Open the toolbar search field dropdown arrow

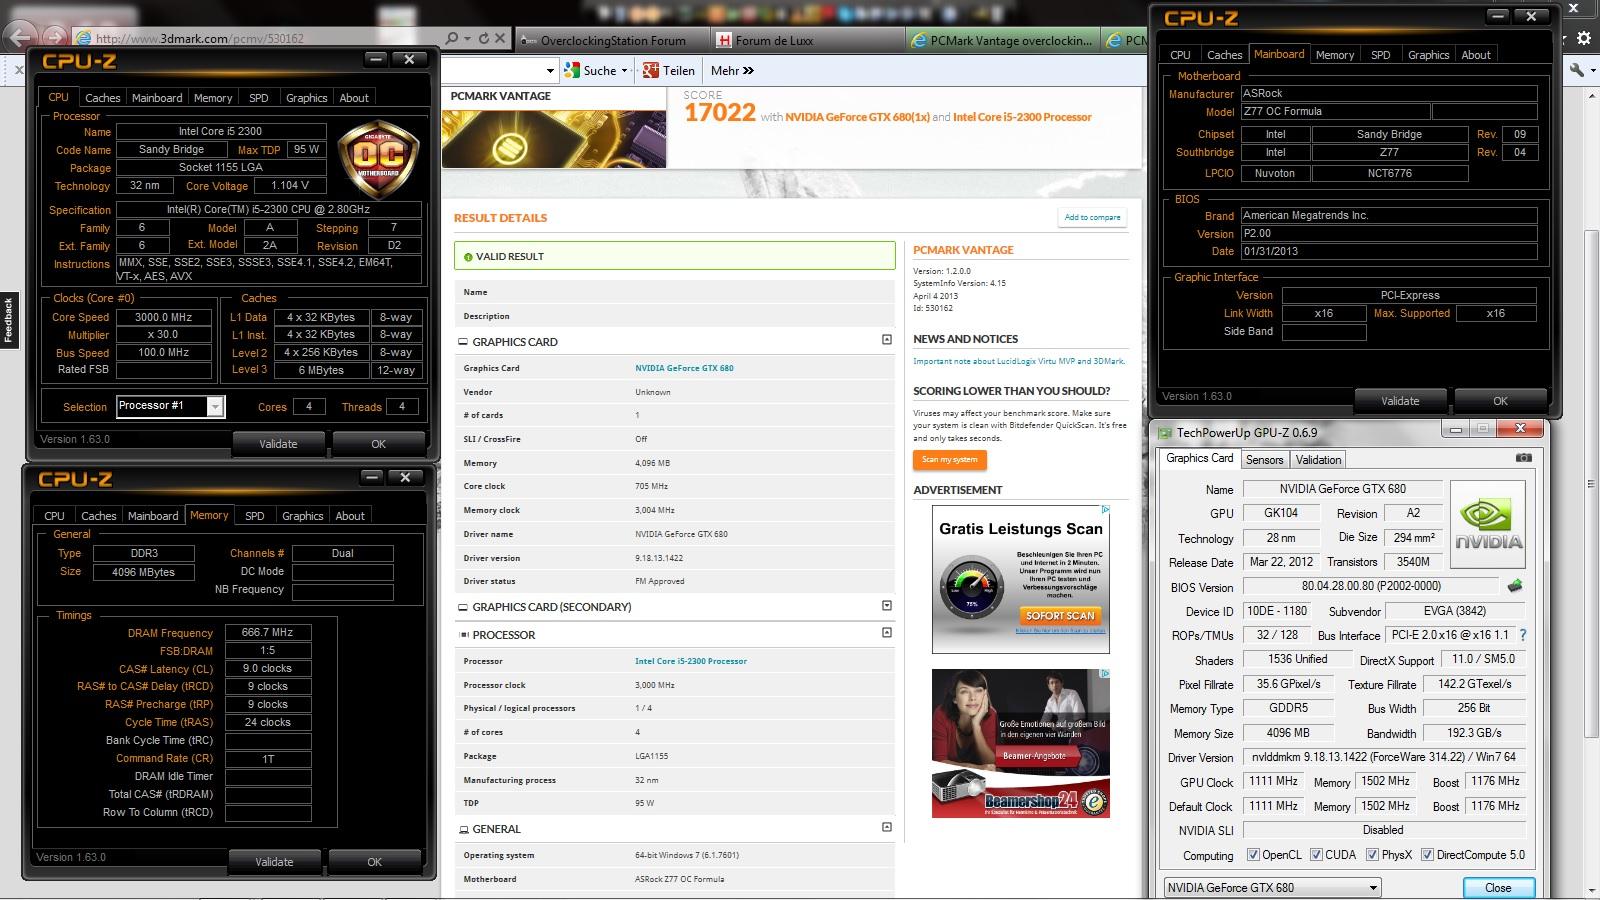550,71
